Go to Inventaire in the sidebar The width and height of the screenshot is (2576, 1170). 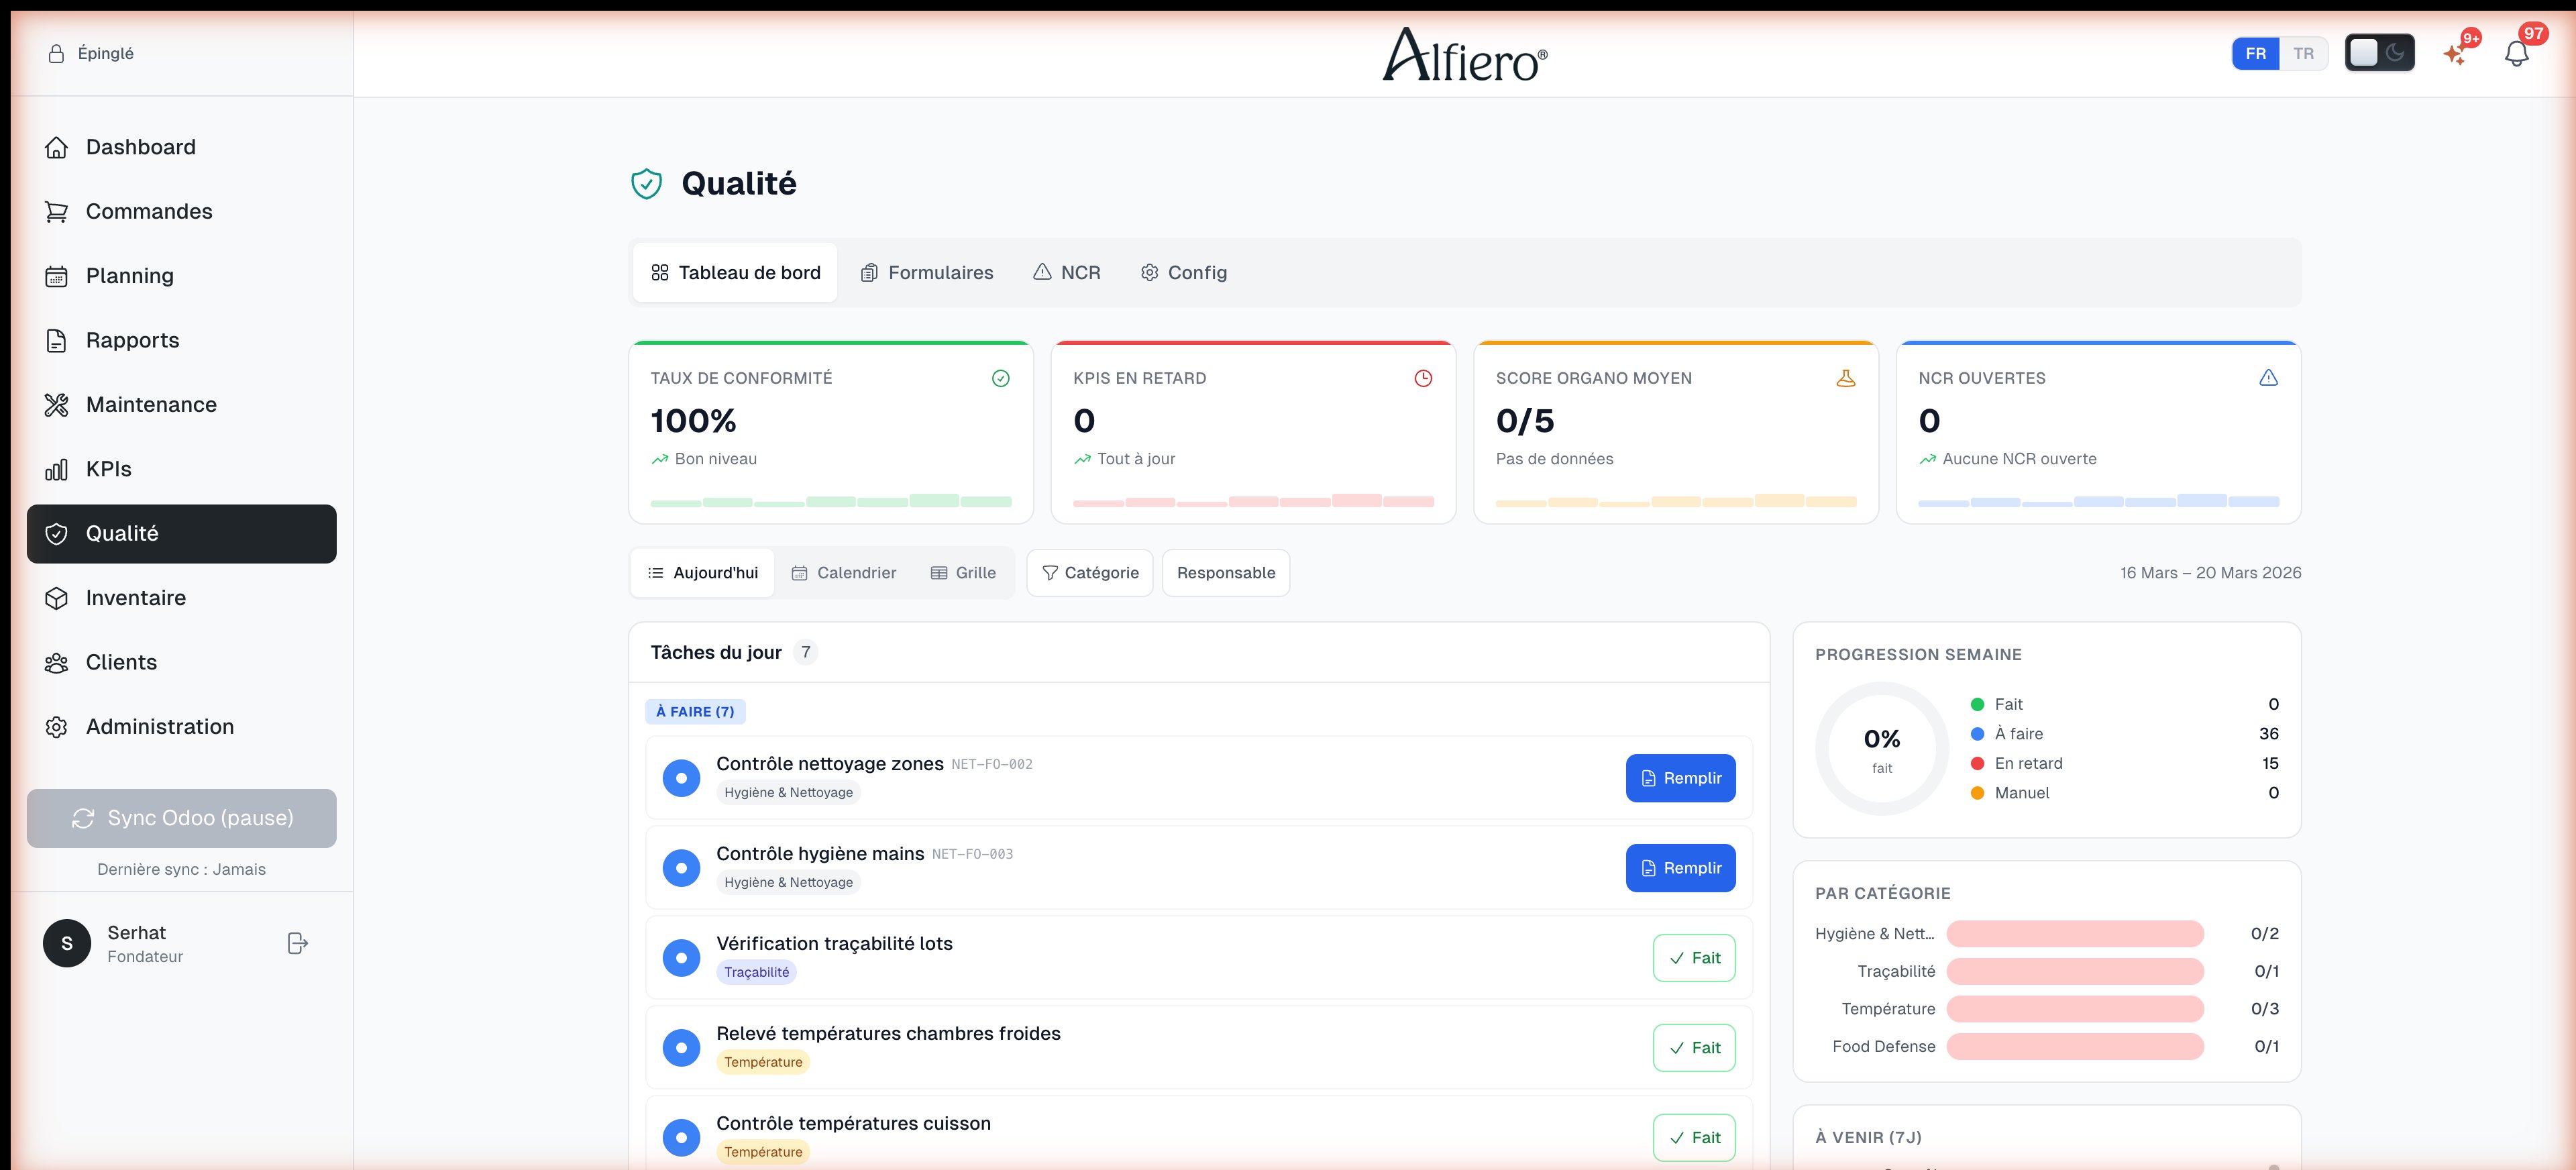135,598
